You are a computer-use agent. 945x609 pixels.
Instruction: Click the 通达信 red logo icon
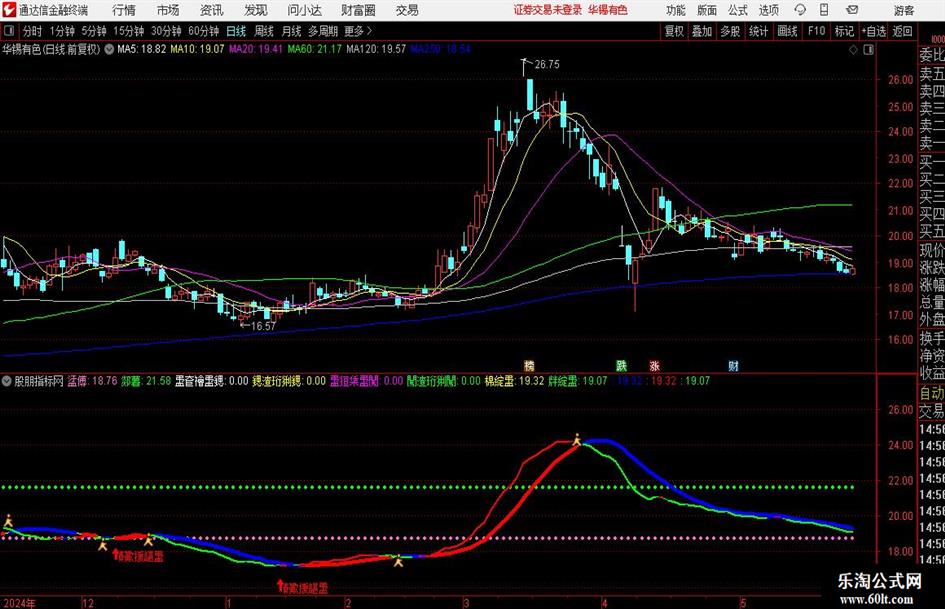pos(9,10)
